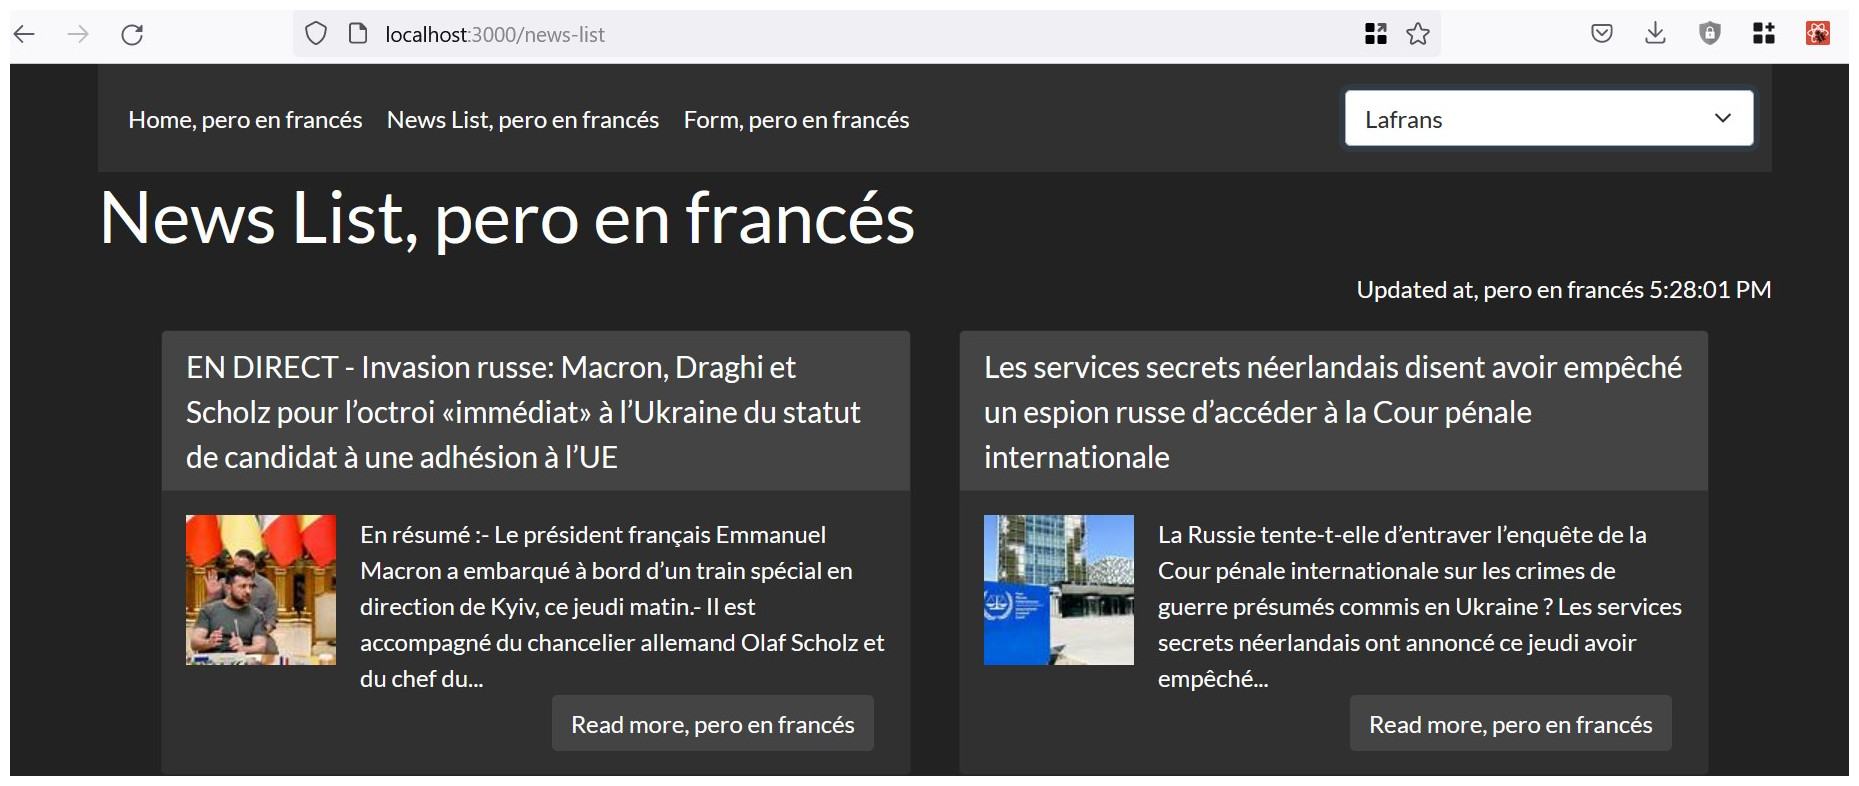Click Read more on Dutch secret services article
The width and height of the screenshot is (1859, 786).
click(1511, 724)
